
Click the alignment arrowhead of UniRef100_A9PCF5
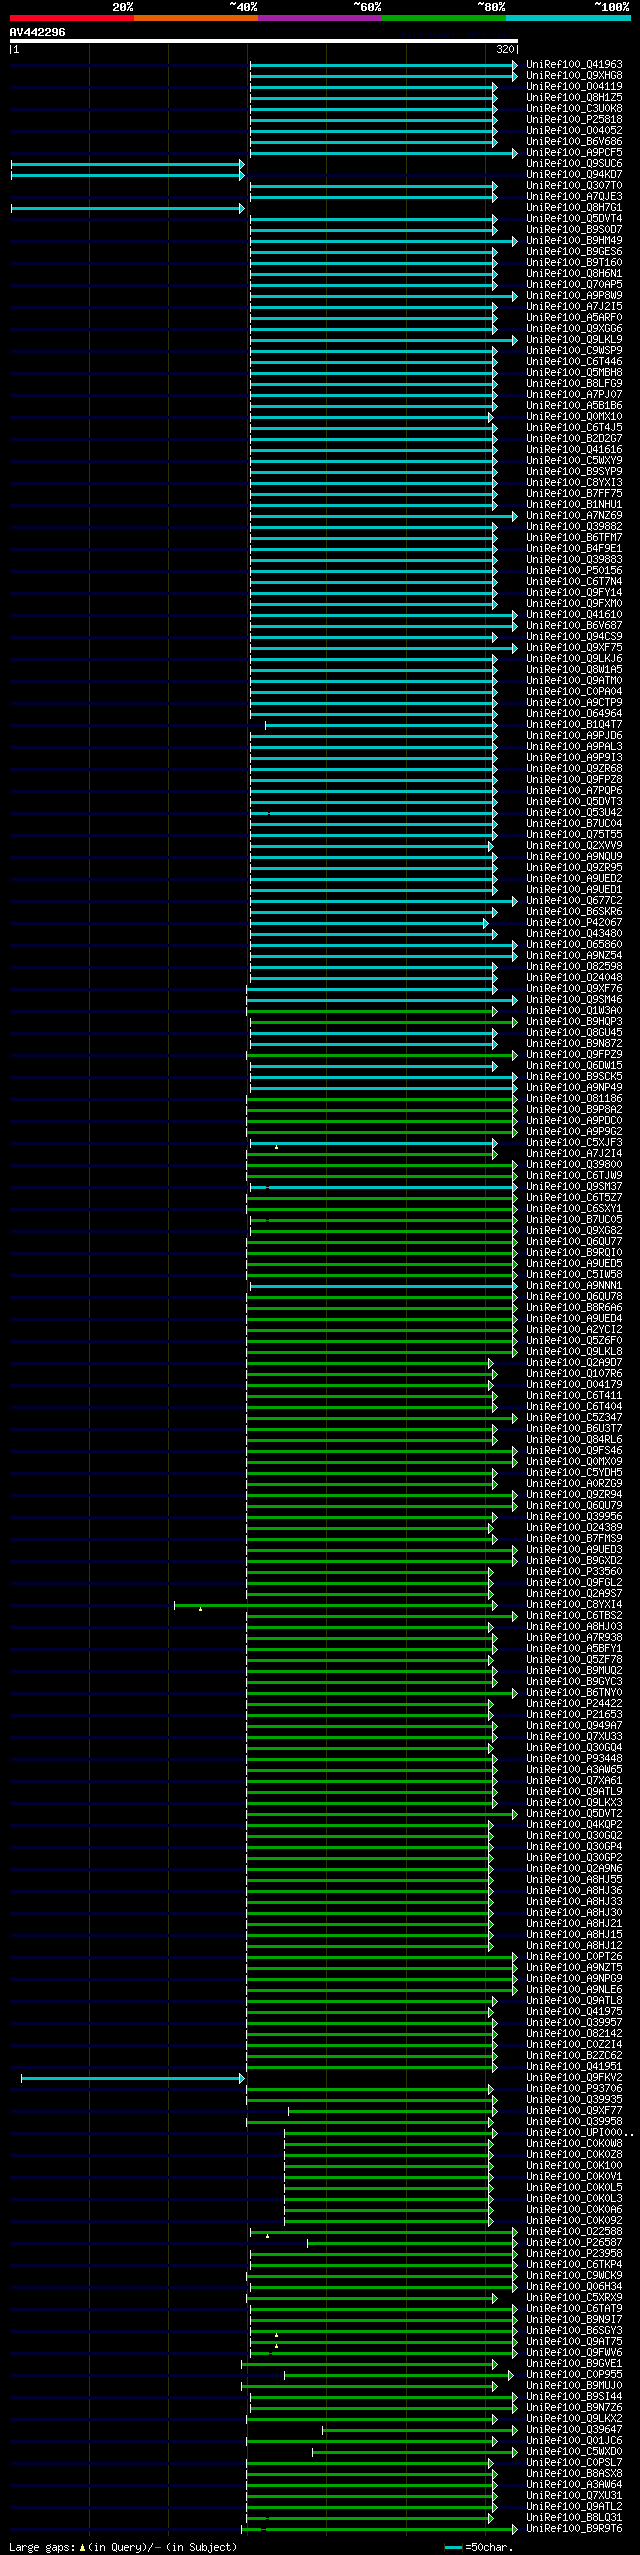515,153
